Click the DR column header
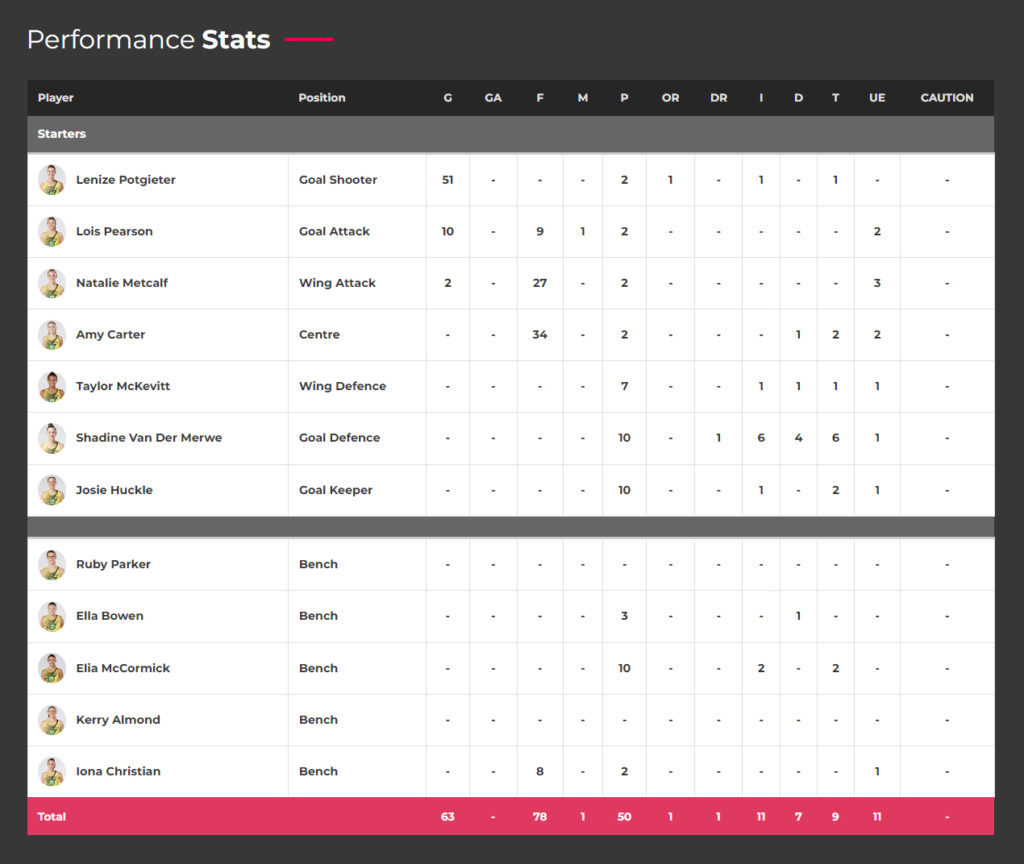The width and height of the screenshot is (1024, 864). [718, 98]
